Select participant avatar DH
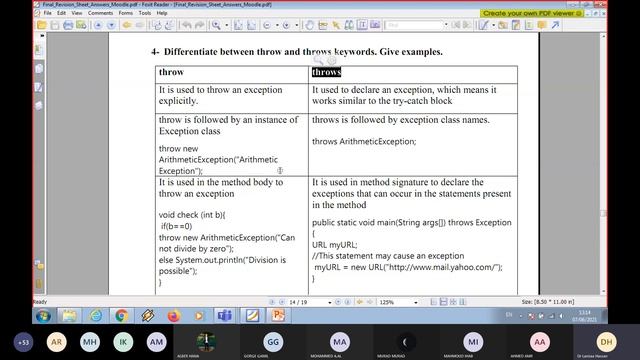Screen dimensions: 640x360 [x=606, y=342]
